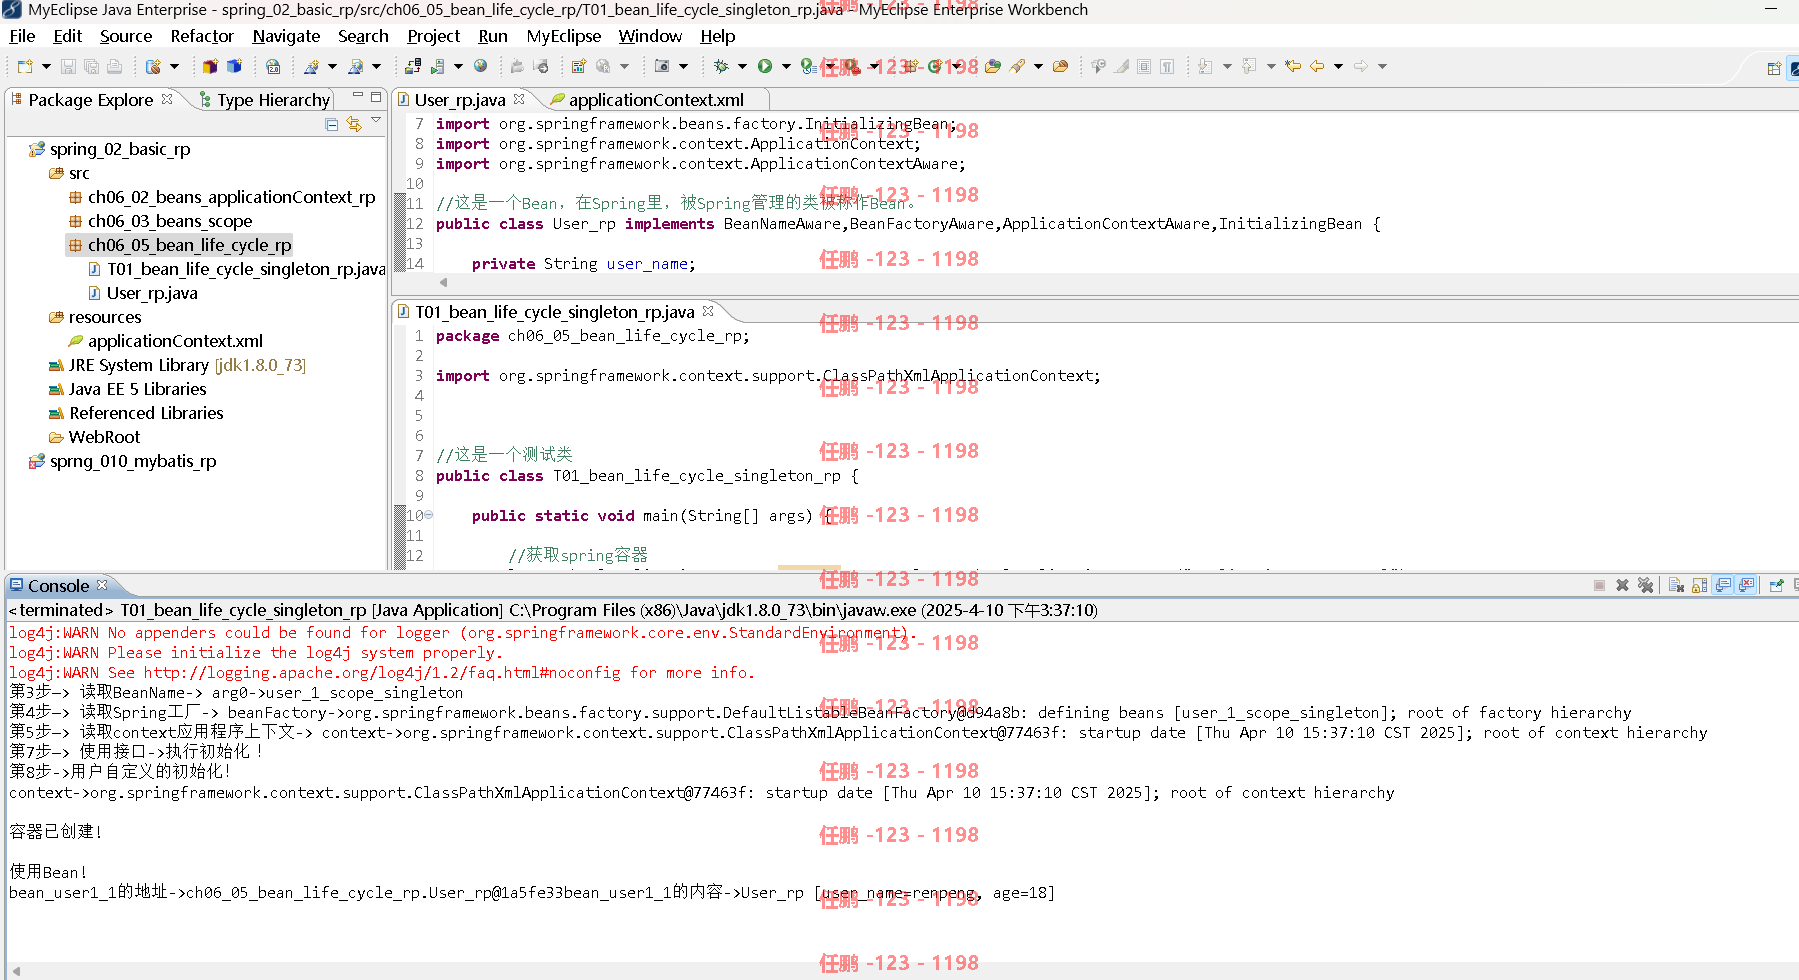Open the Window menu

650,36
